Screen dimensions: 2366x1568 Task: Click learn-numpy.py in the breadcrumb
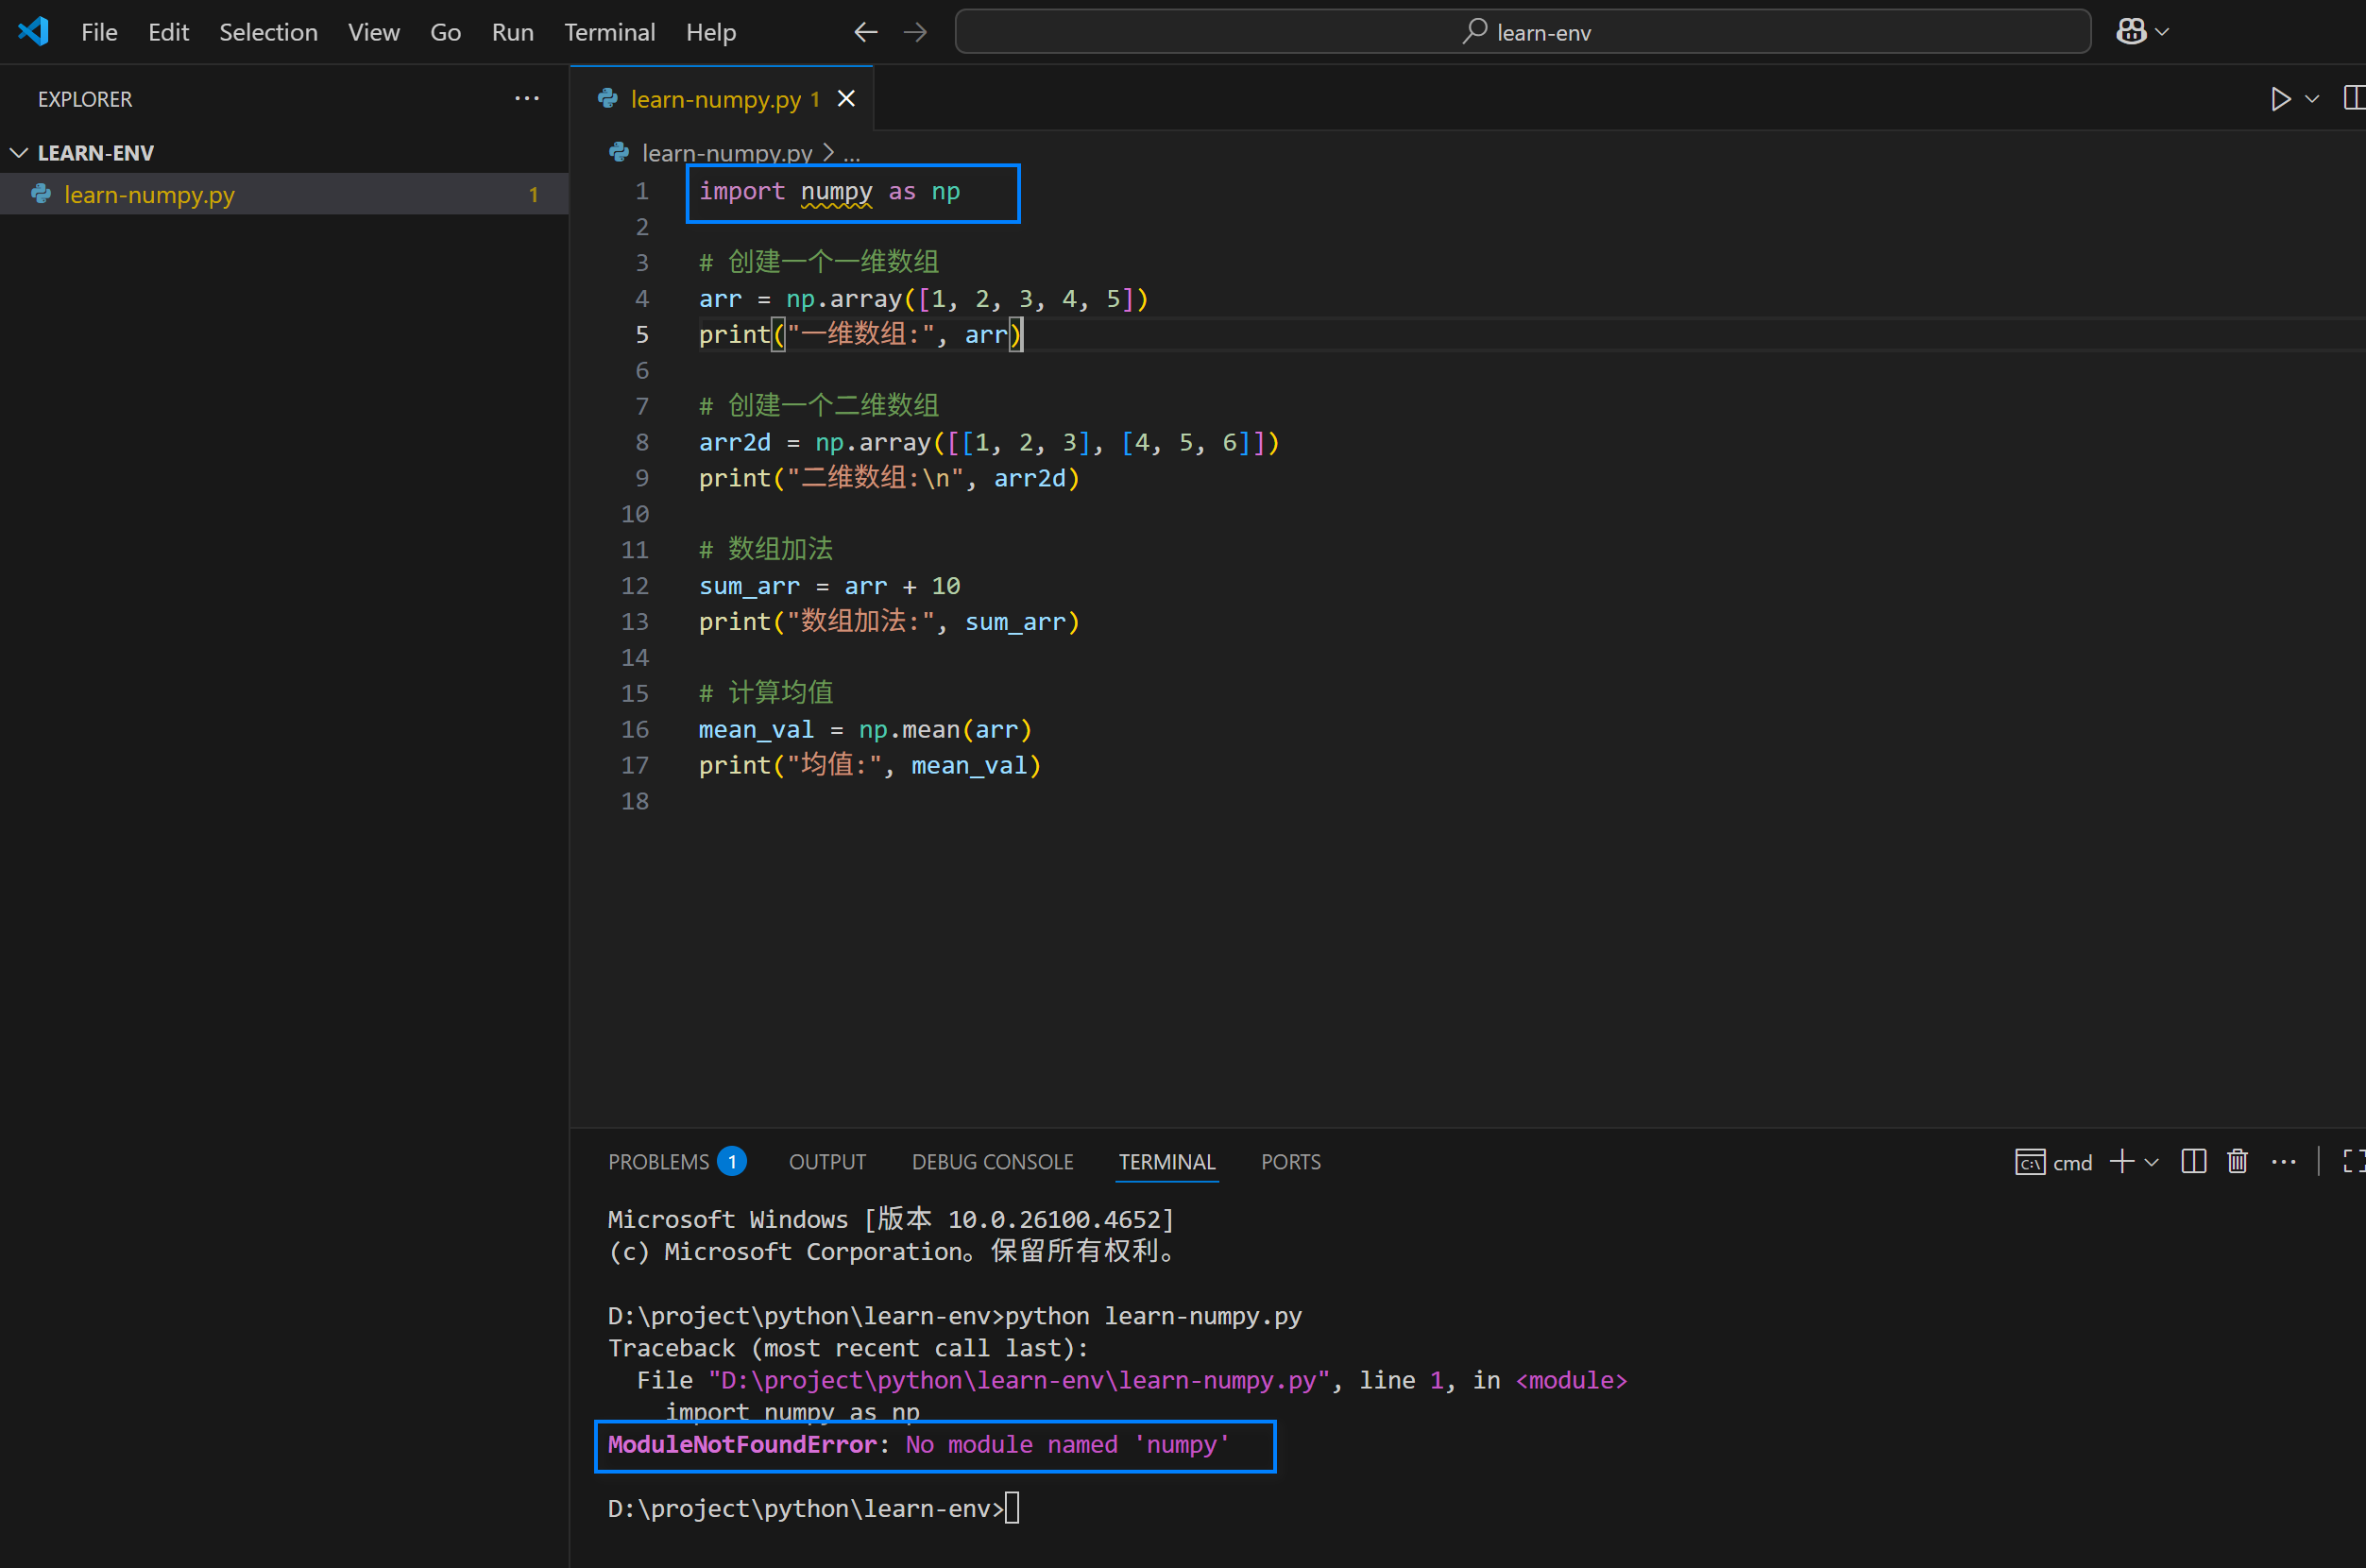pos(727,153)
